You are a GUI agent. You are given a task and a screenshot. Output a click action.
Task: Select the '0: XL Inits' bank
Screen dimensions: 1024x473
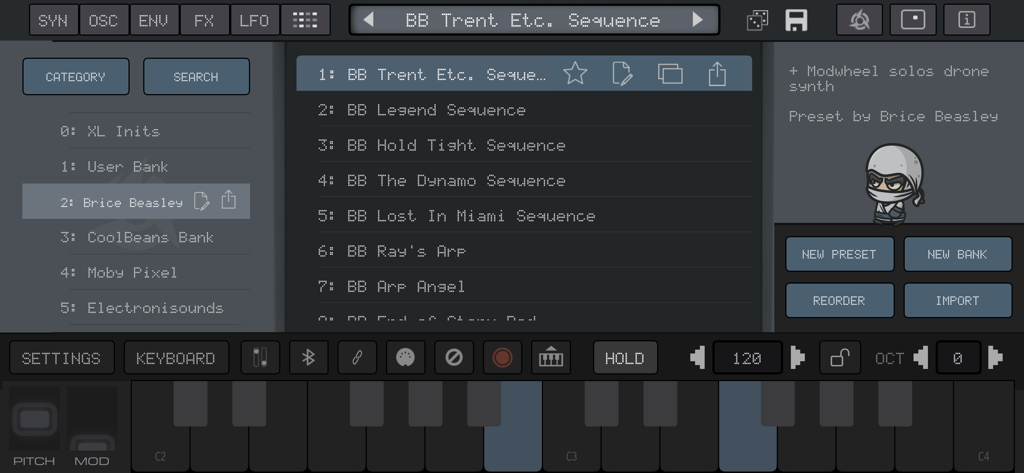(x=136, y=131)
